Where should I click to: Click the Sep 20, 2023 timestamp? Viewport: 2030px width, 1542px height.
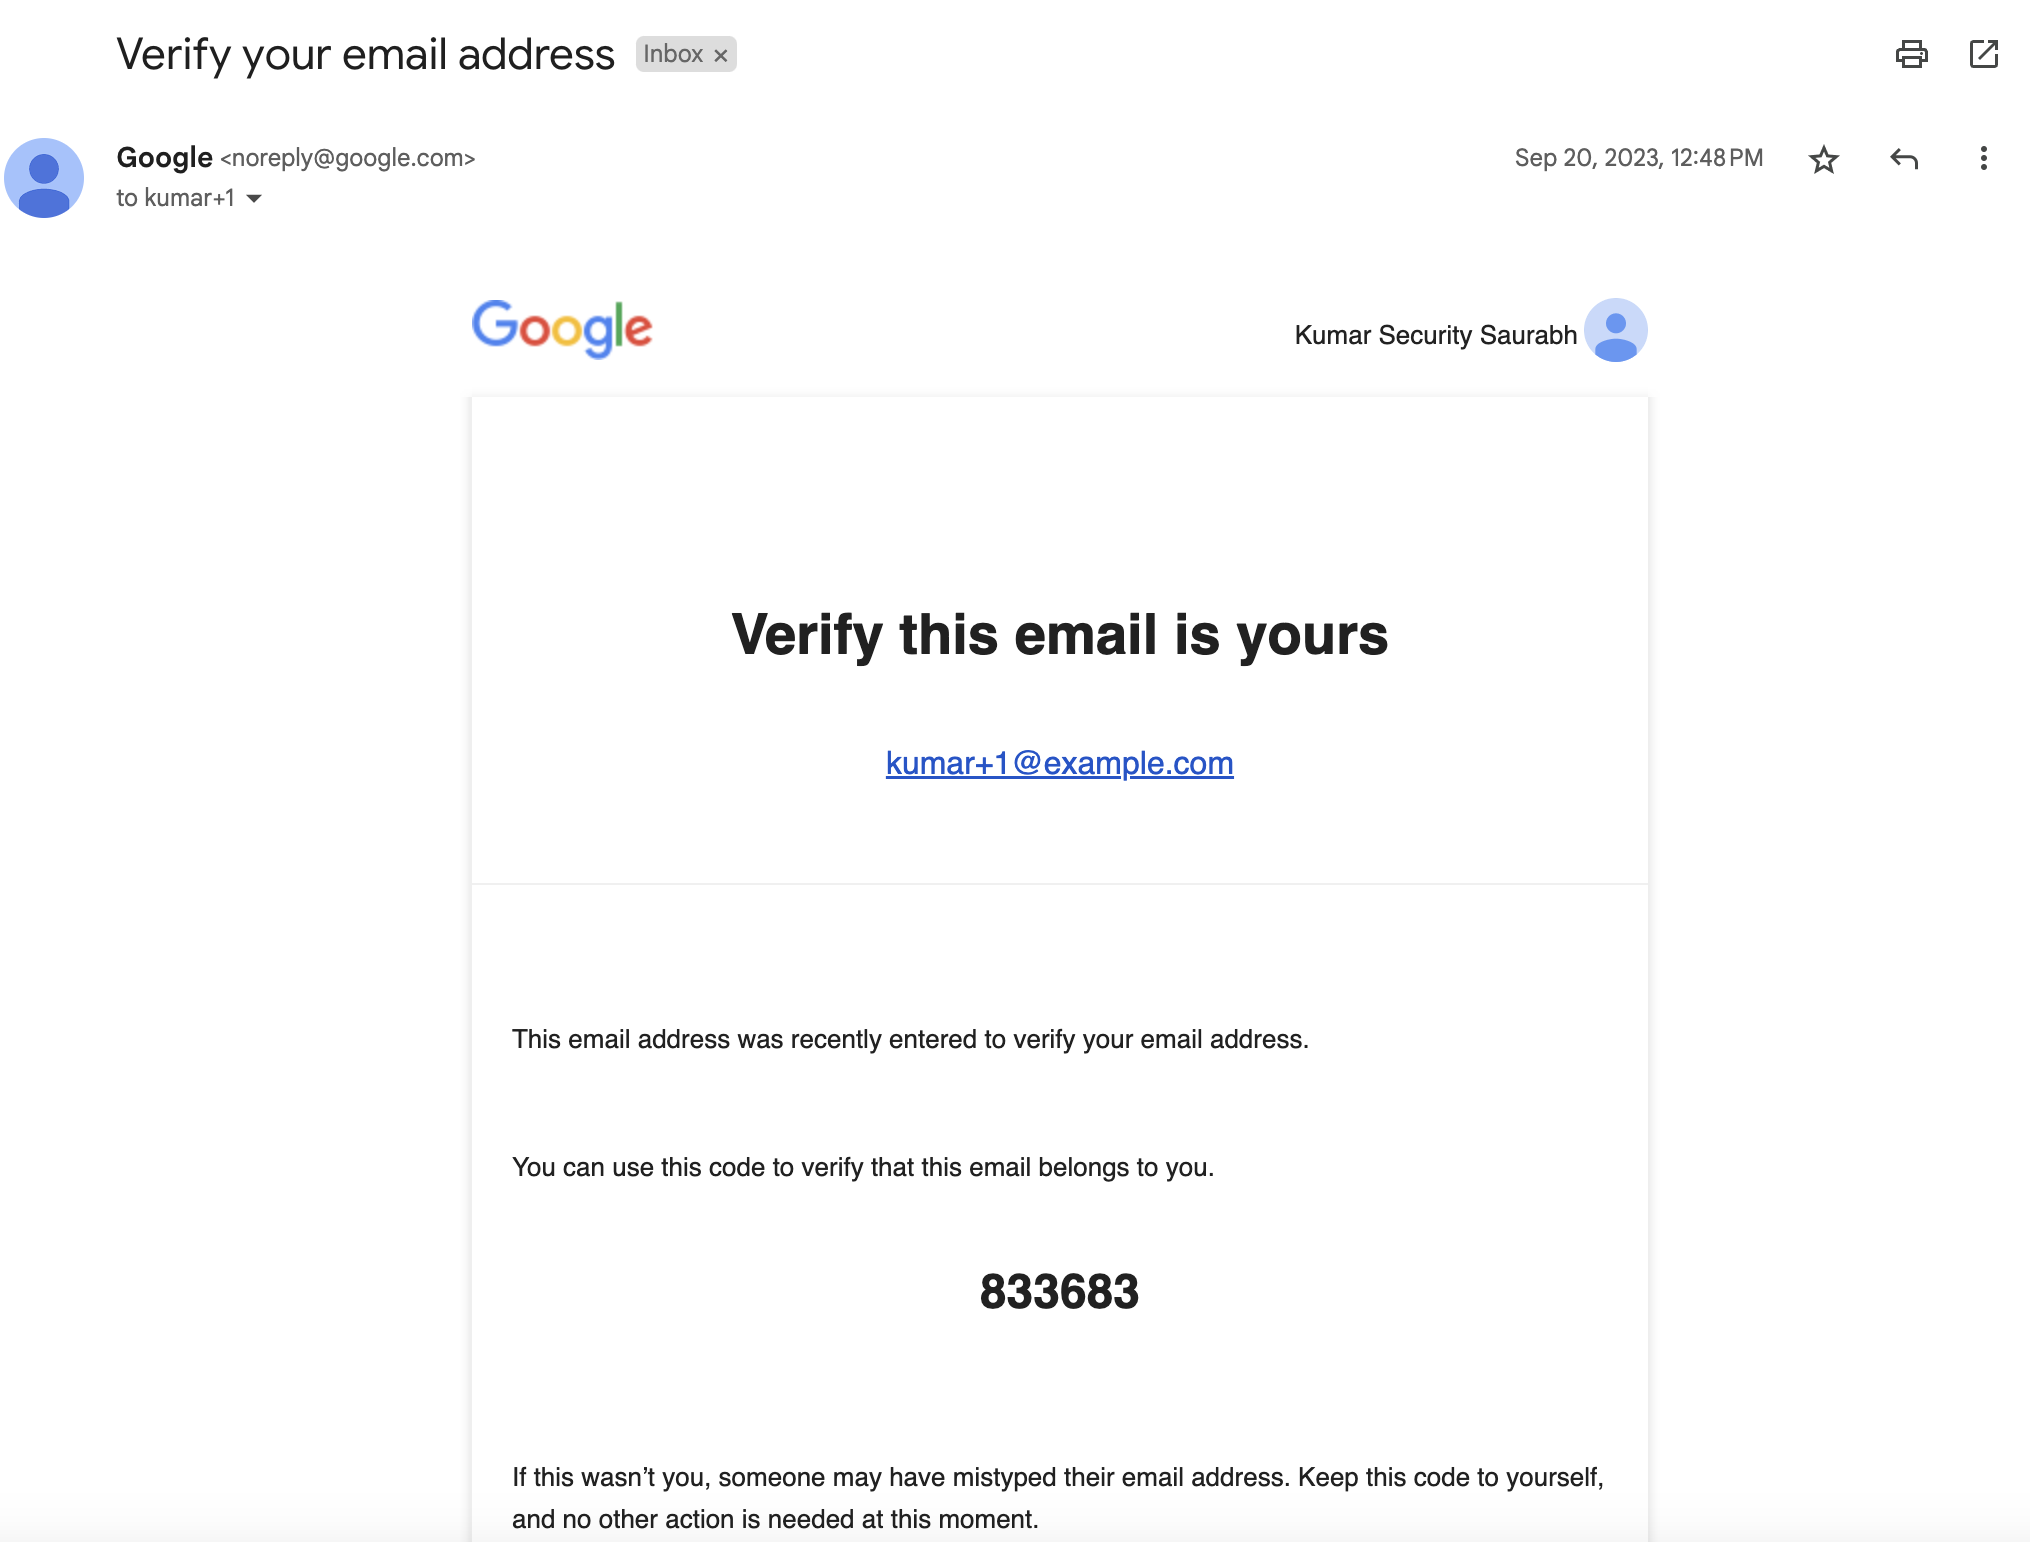(x=1638, y=158)
